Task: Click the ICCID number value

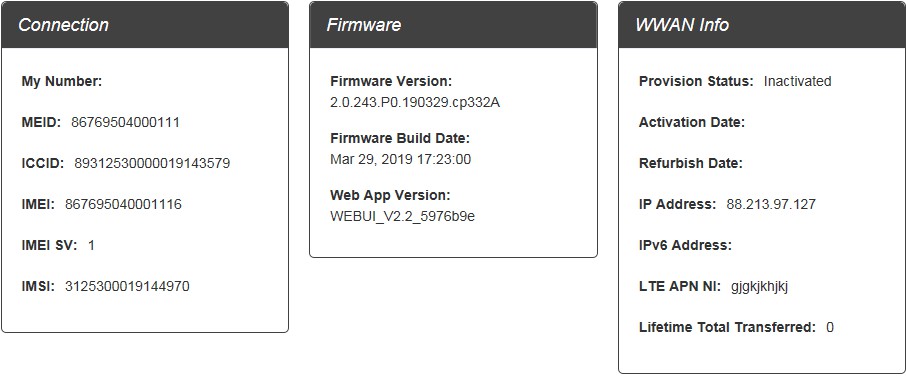Action: coord(152,164)
